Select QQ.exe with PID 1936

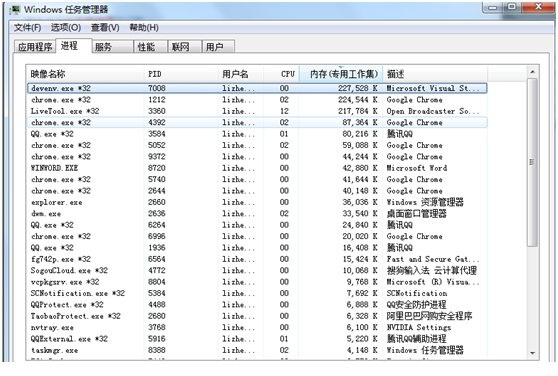257,248
